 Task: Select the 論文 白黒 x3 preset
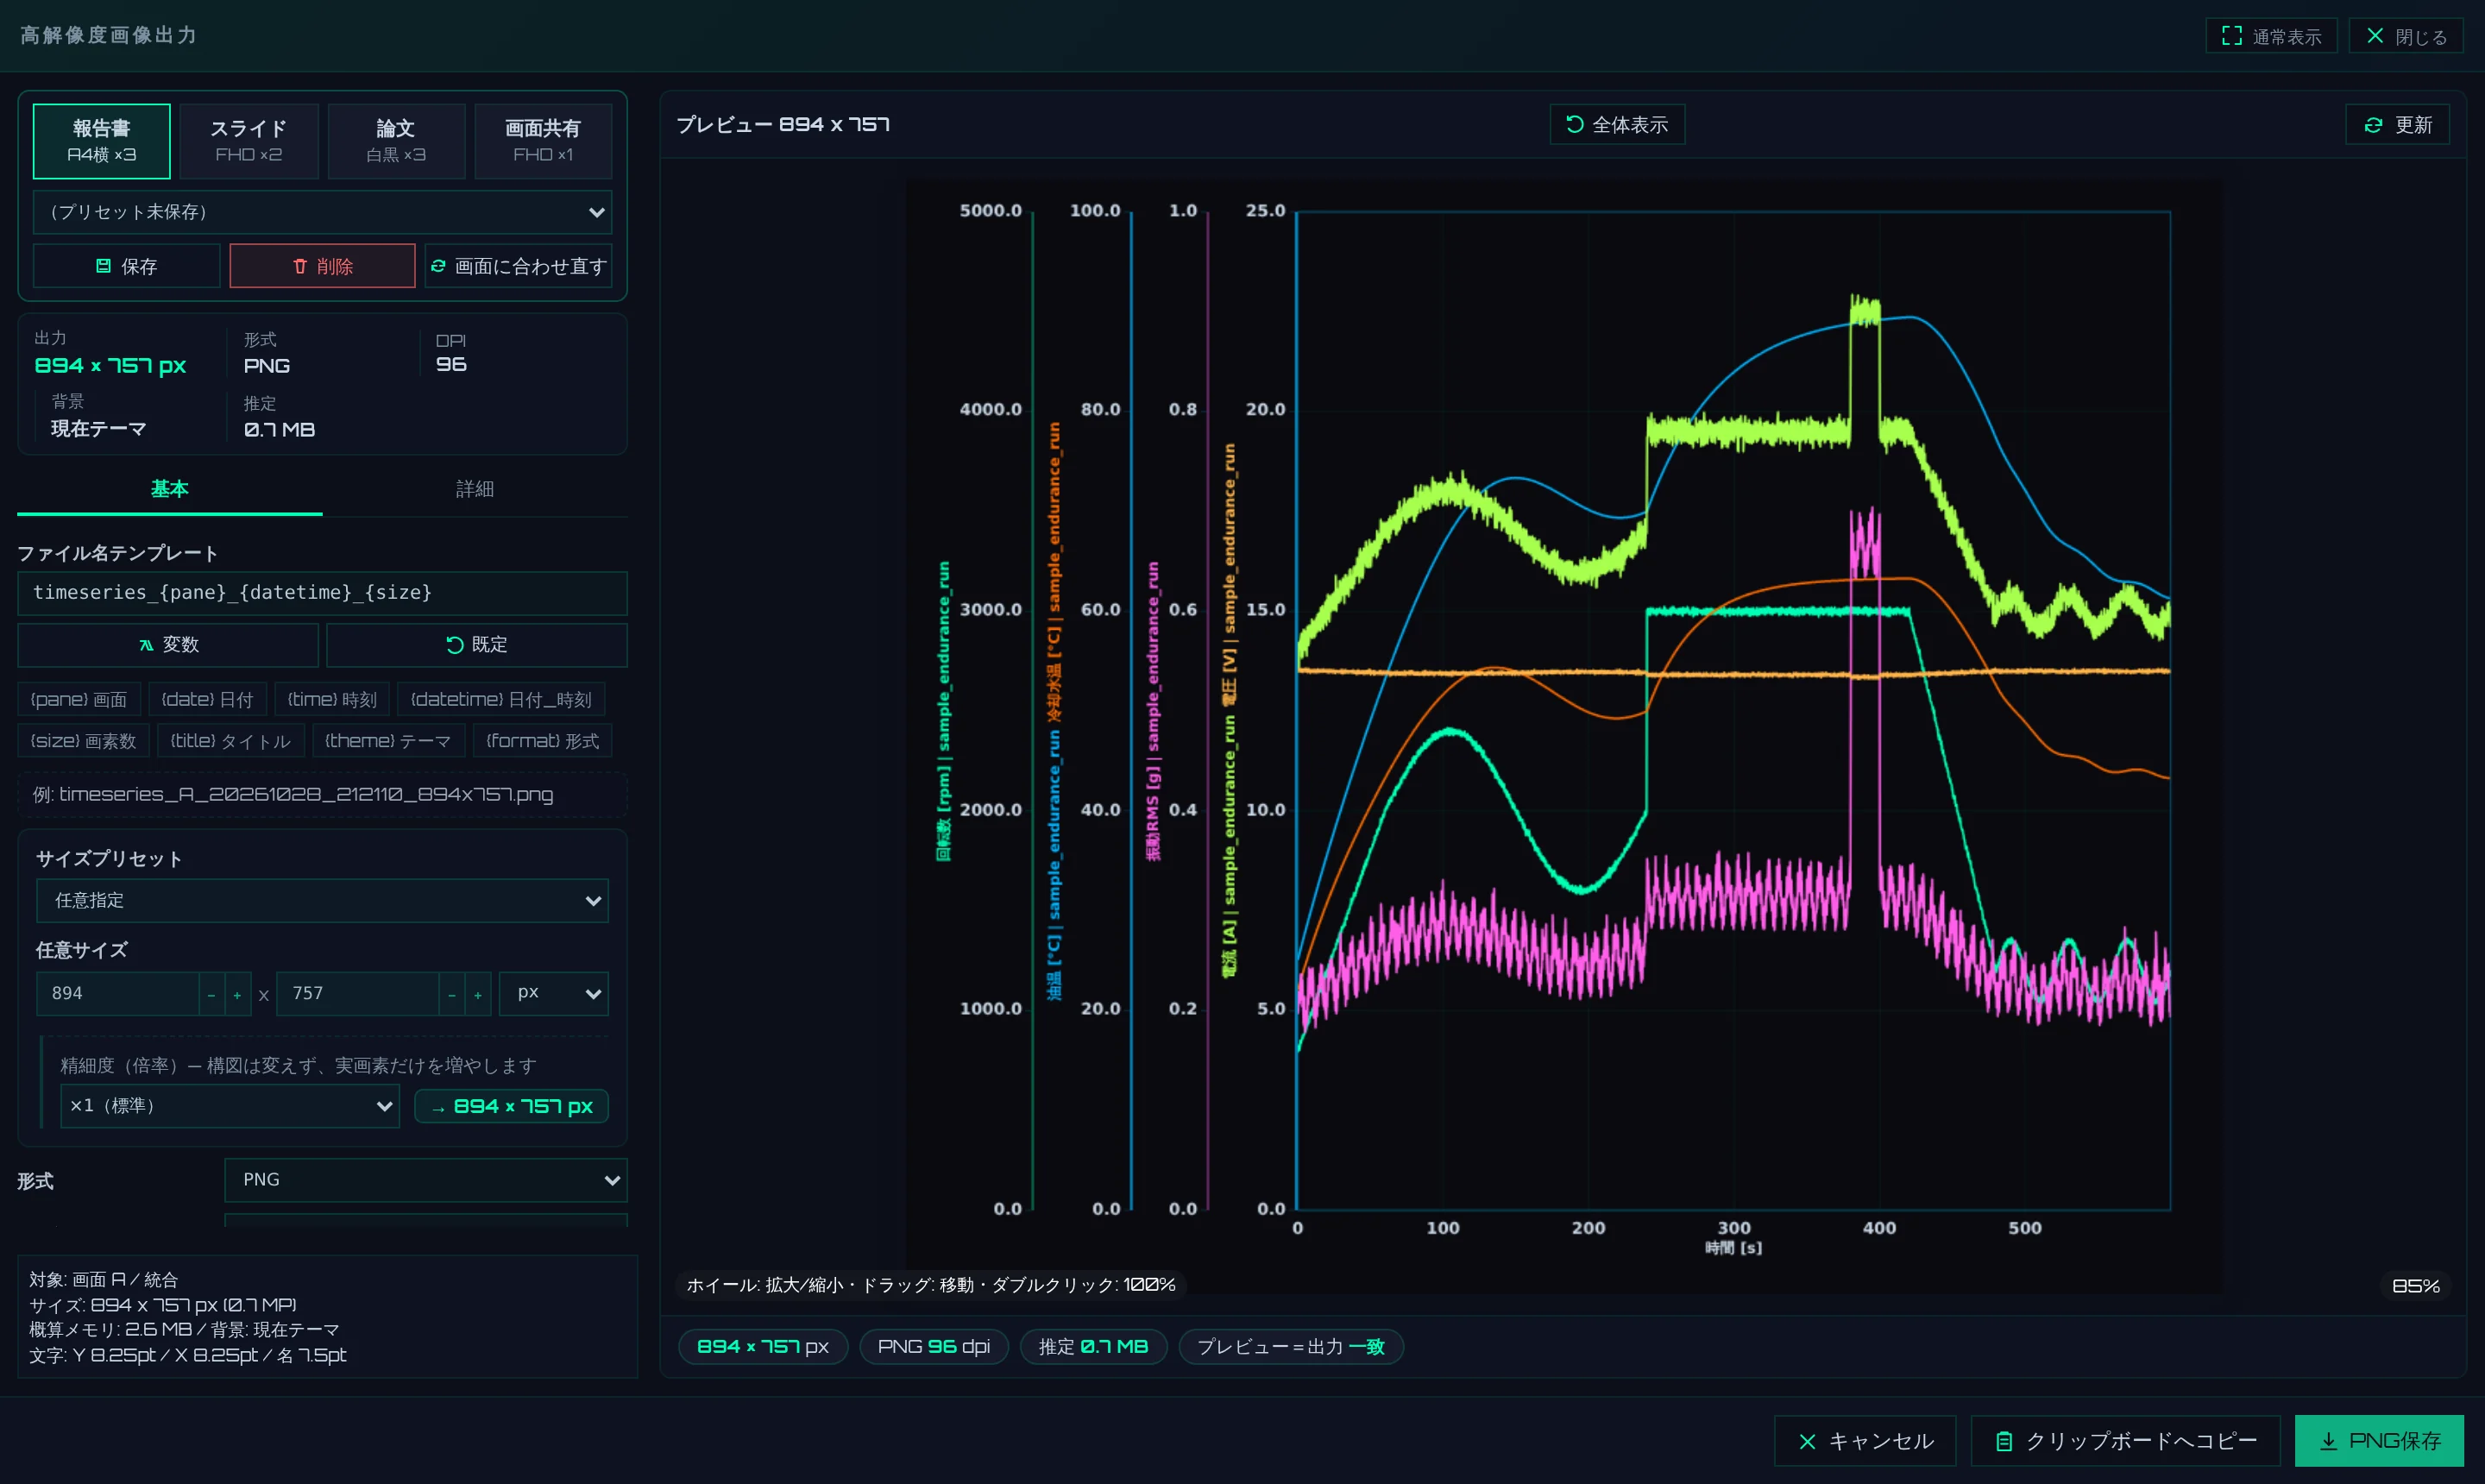click(396, 141)
